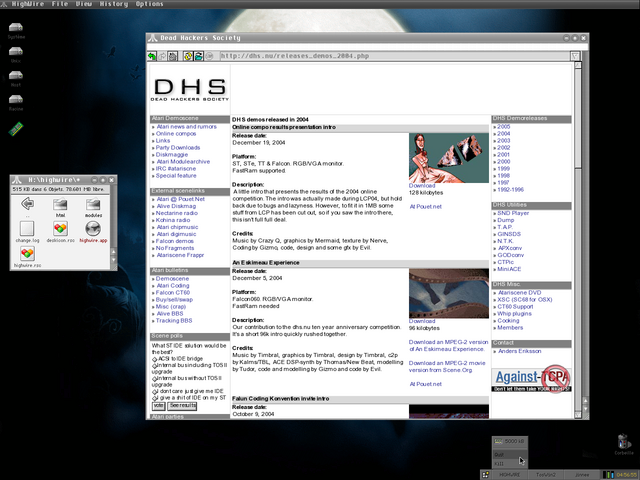This screenshot has width=640, height=480.
Task: Choose 'Internal bus without TOS II upgrade'
Action: (155, 379)
